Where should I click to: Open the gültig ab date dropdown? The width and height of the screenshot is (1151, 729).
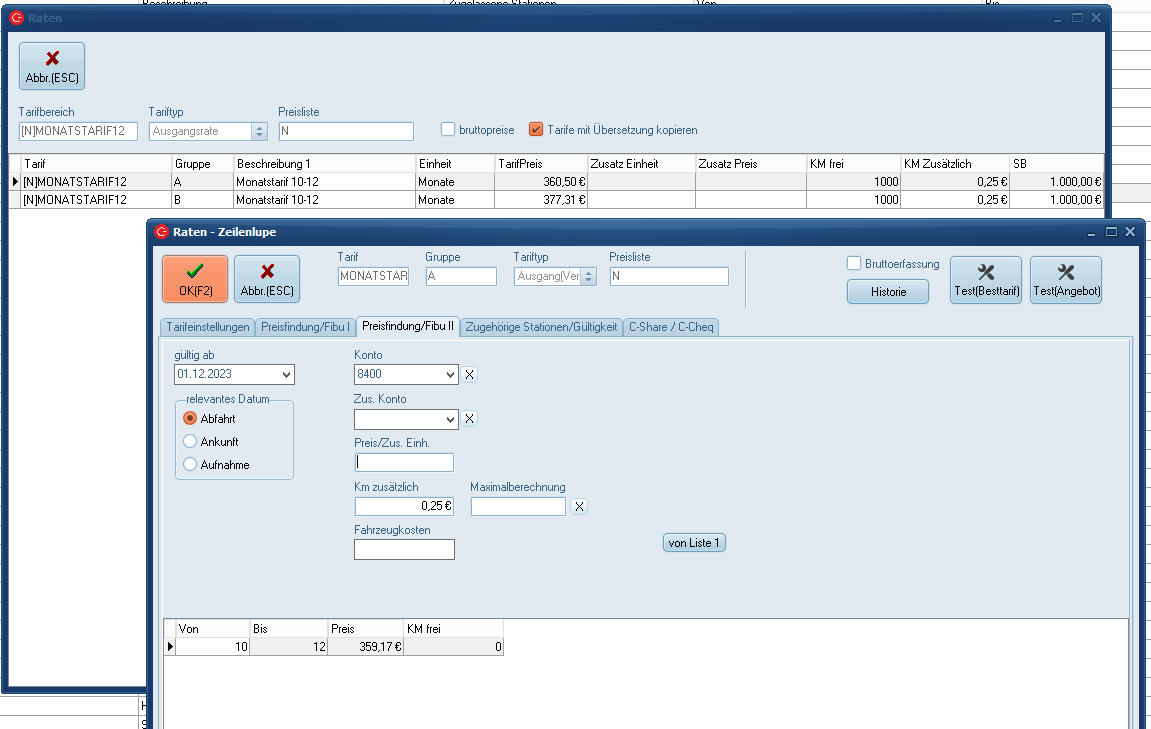point(286,374)
